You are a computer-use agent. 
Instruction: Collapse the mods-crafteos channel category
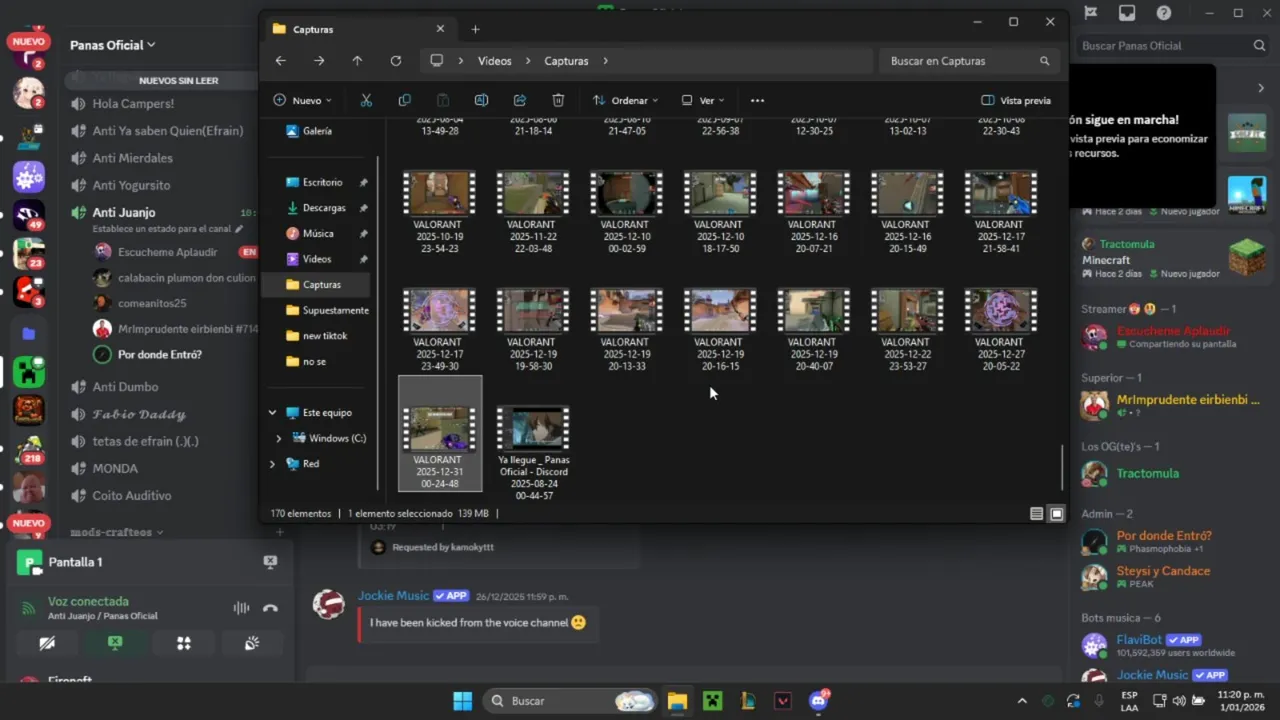(116, 532)
